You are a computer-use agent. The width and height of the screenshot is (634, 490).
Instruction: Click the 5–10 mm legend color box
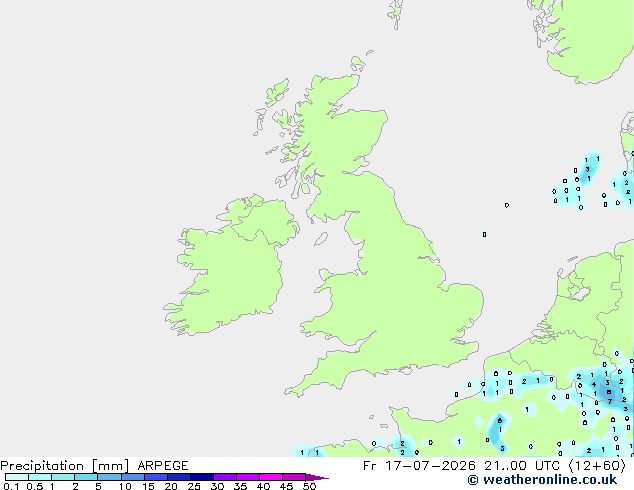(x=109, y=477)
